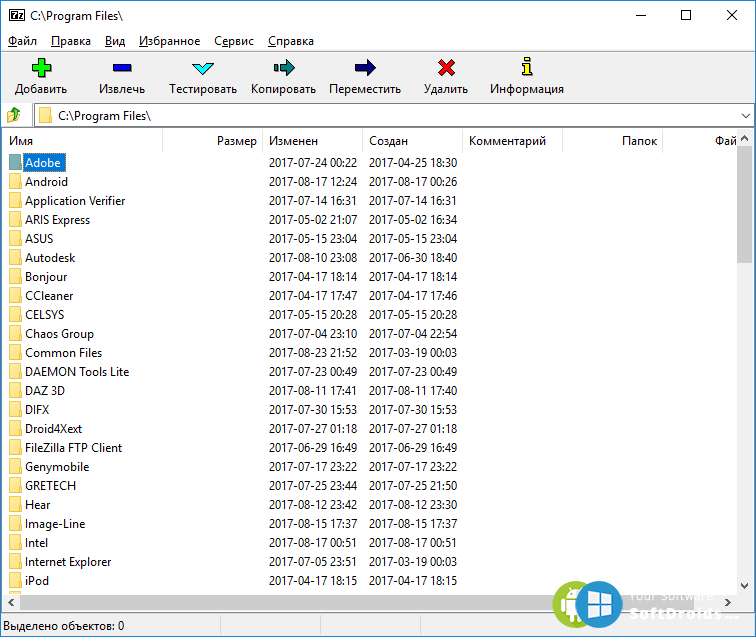Expand the address bar path dropdown
Image resolution: width=756 pixels, height=637 pixels.
tap(745, 116)
